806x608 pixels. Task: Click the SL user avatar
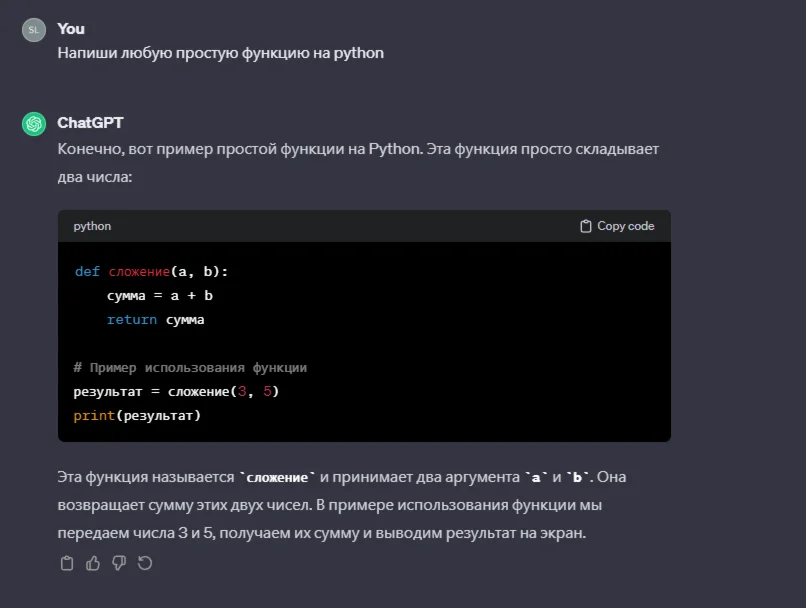[34, 30]
